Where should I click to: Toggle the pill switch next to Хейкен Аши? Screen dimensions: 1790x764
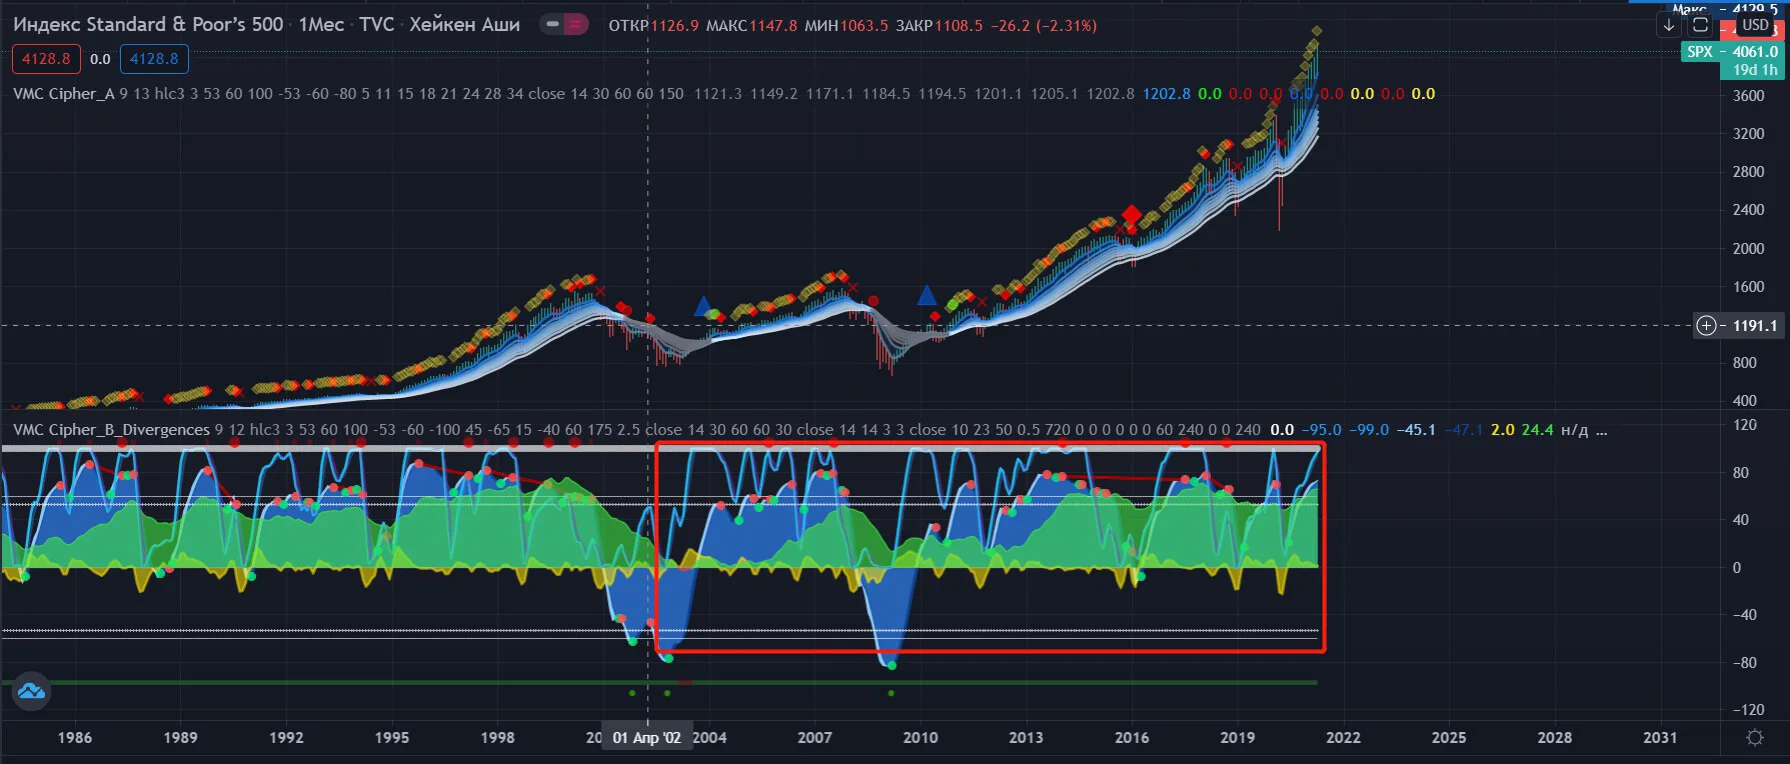pos(564,24)
